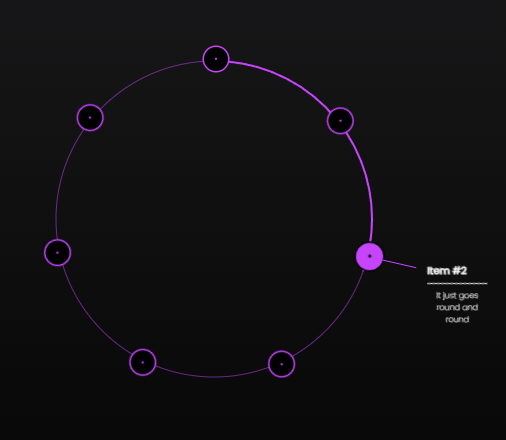
Task: Select the upper-right node before the active one
Action: (340, 121)
